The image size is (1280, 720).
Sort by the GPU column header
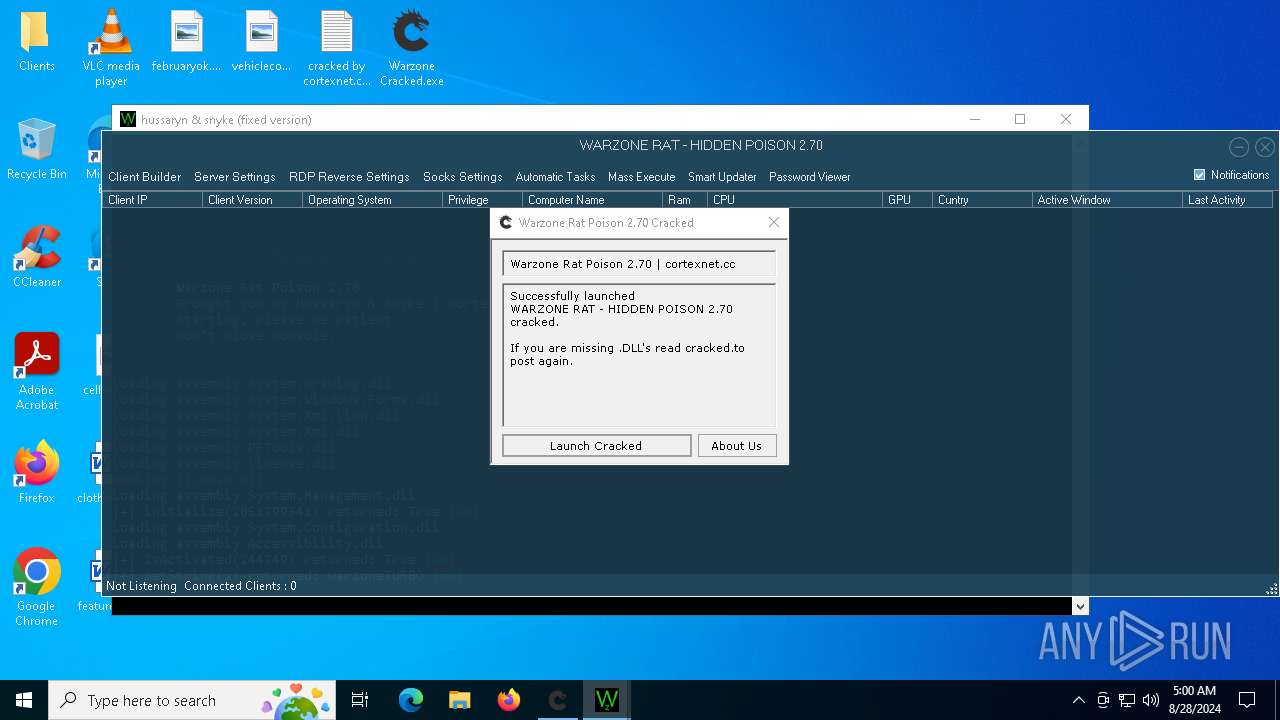pos(907,200)
